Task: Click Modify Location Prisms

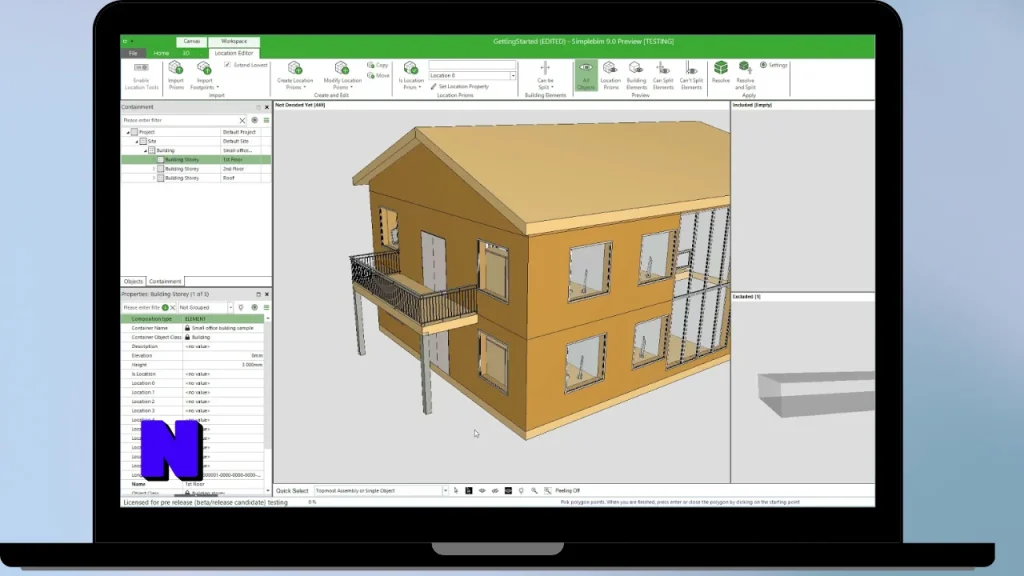Action: (342, 76)
